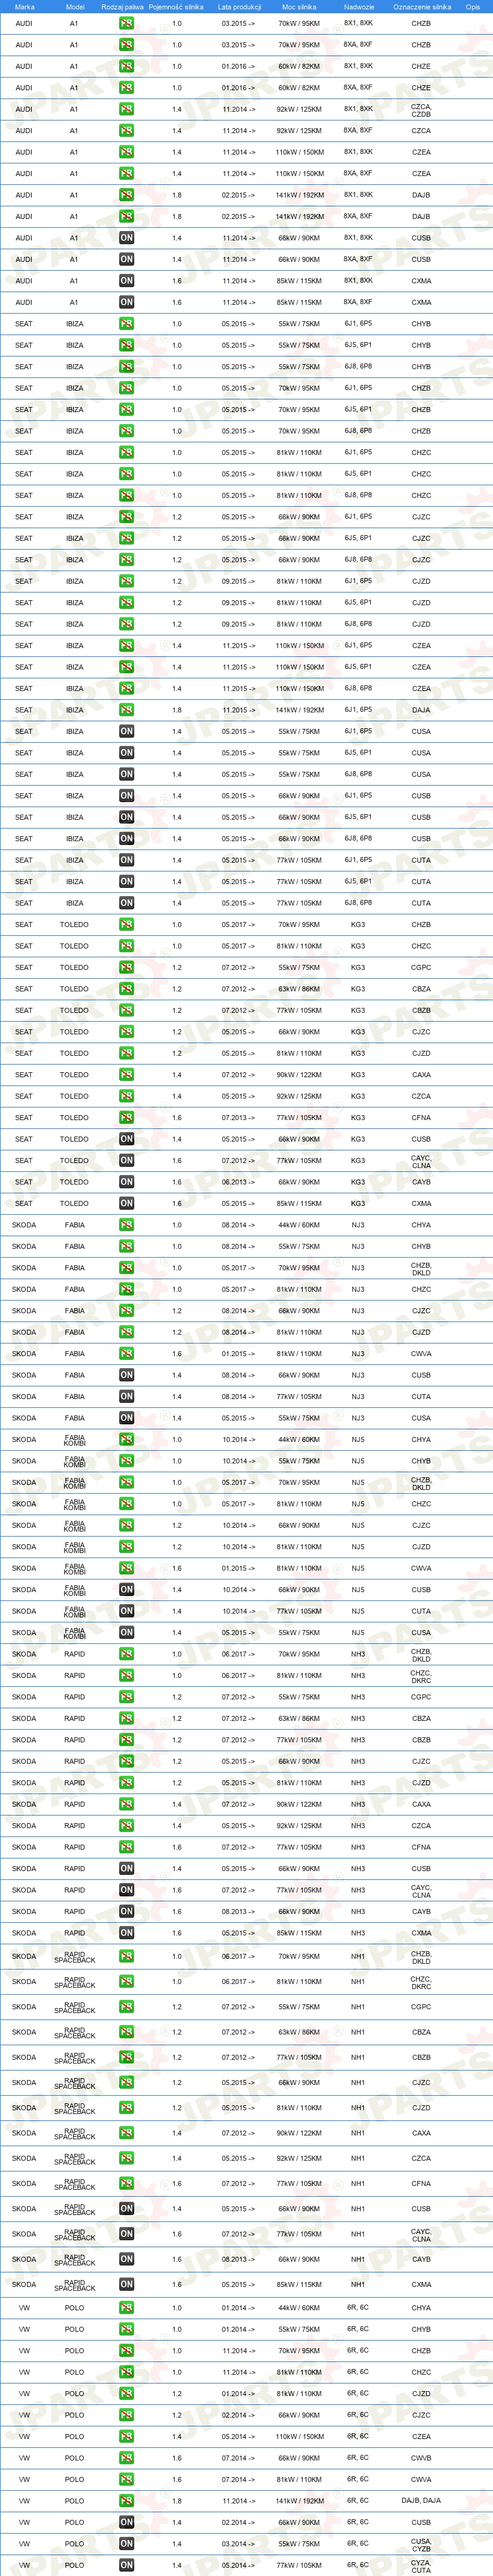
Task: Click ON icon in Seat Toledo CXMA row
Action: pyautogui.click(x=126, y=1203)
